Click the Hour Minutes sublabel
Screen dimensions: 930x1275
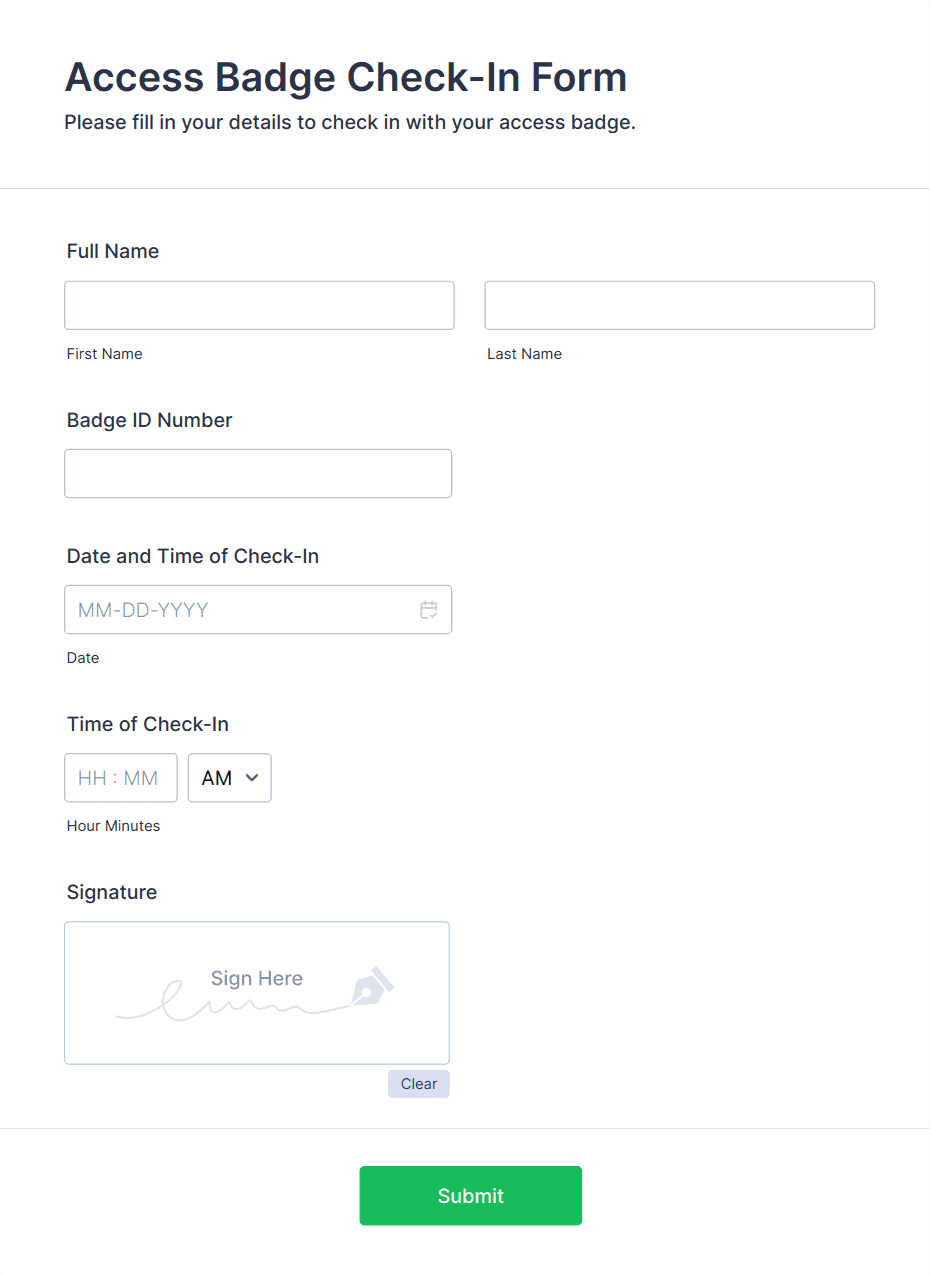[113, 826]
